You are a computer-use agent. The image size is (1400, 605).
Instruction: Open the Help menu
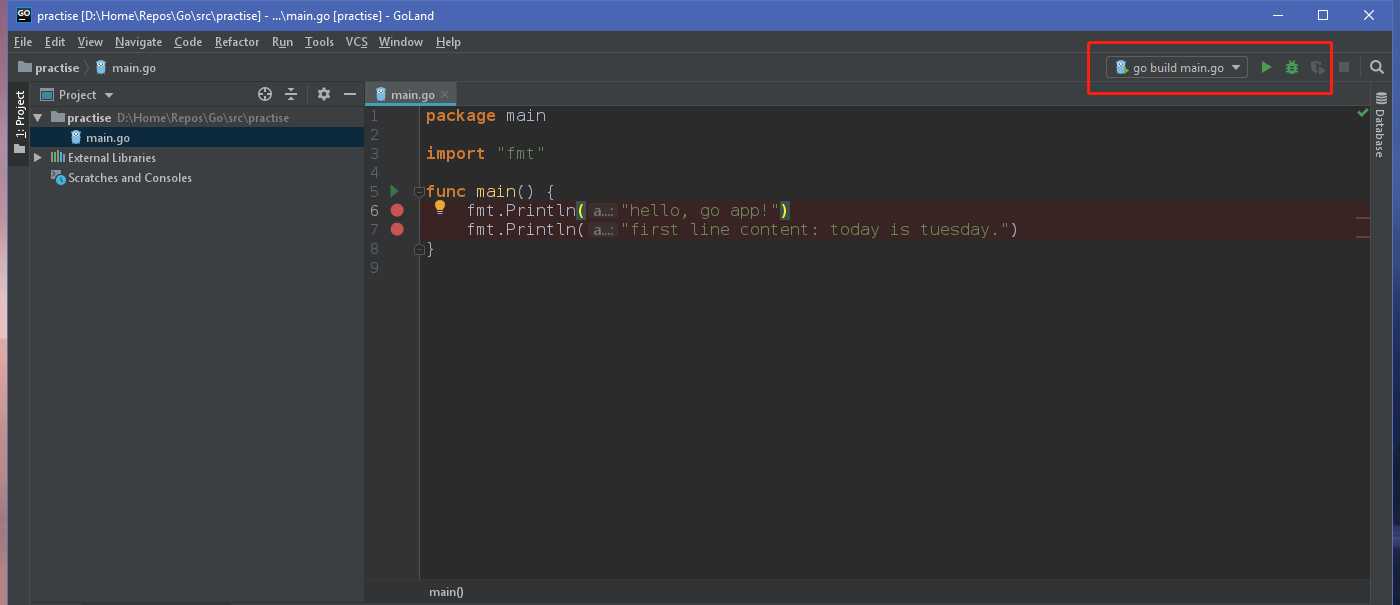pos(448,42)
